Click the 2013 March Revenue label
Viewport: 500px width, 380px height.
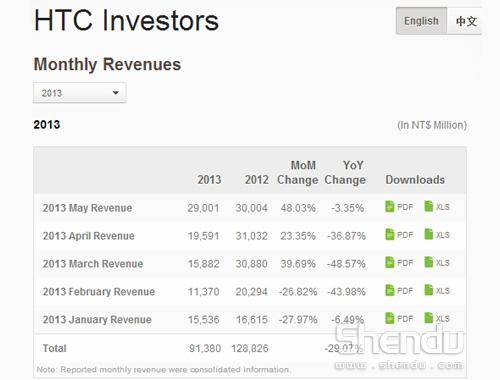click(x=93, y=264)
